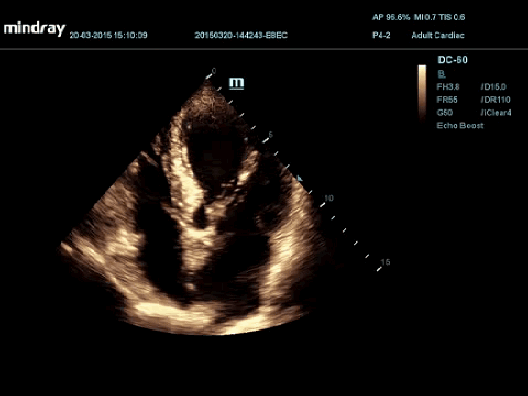Click the DC-60 model label
The image size is (528, 396).
pos(452,60)
